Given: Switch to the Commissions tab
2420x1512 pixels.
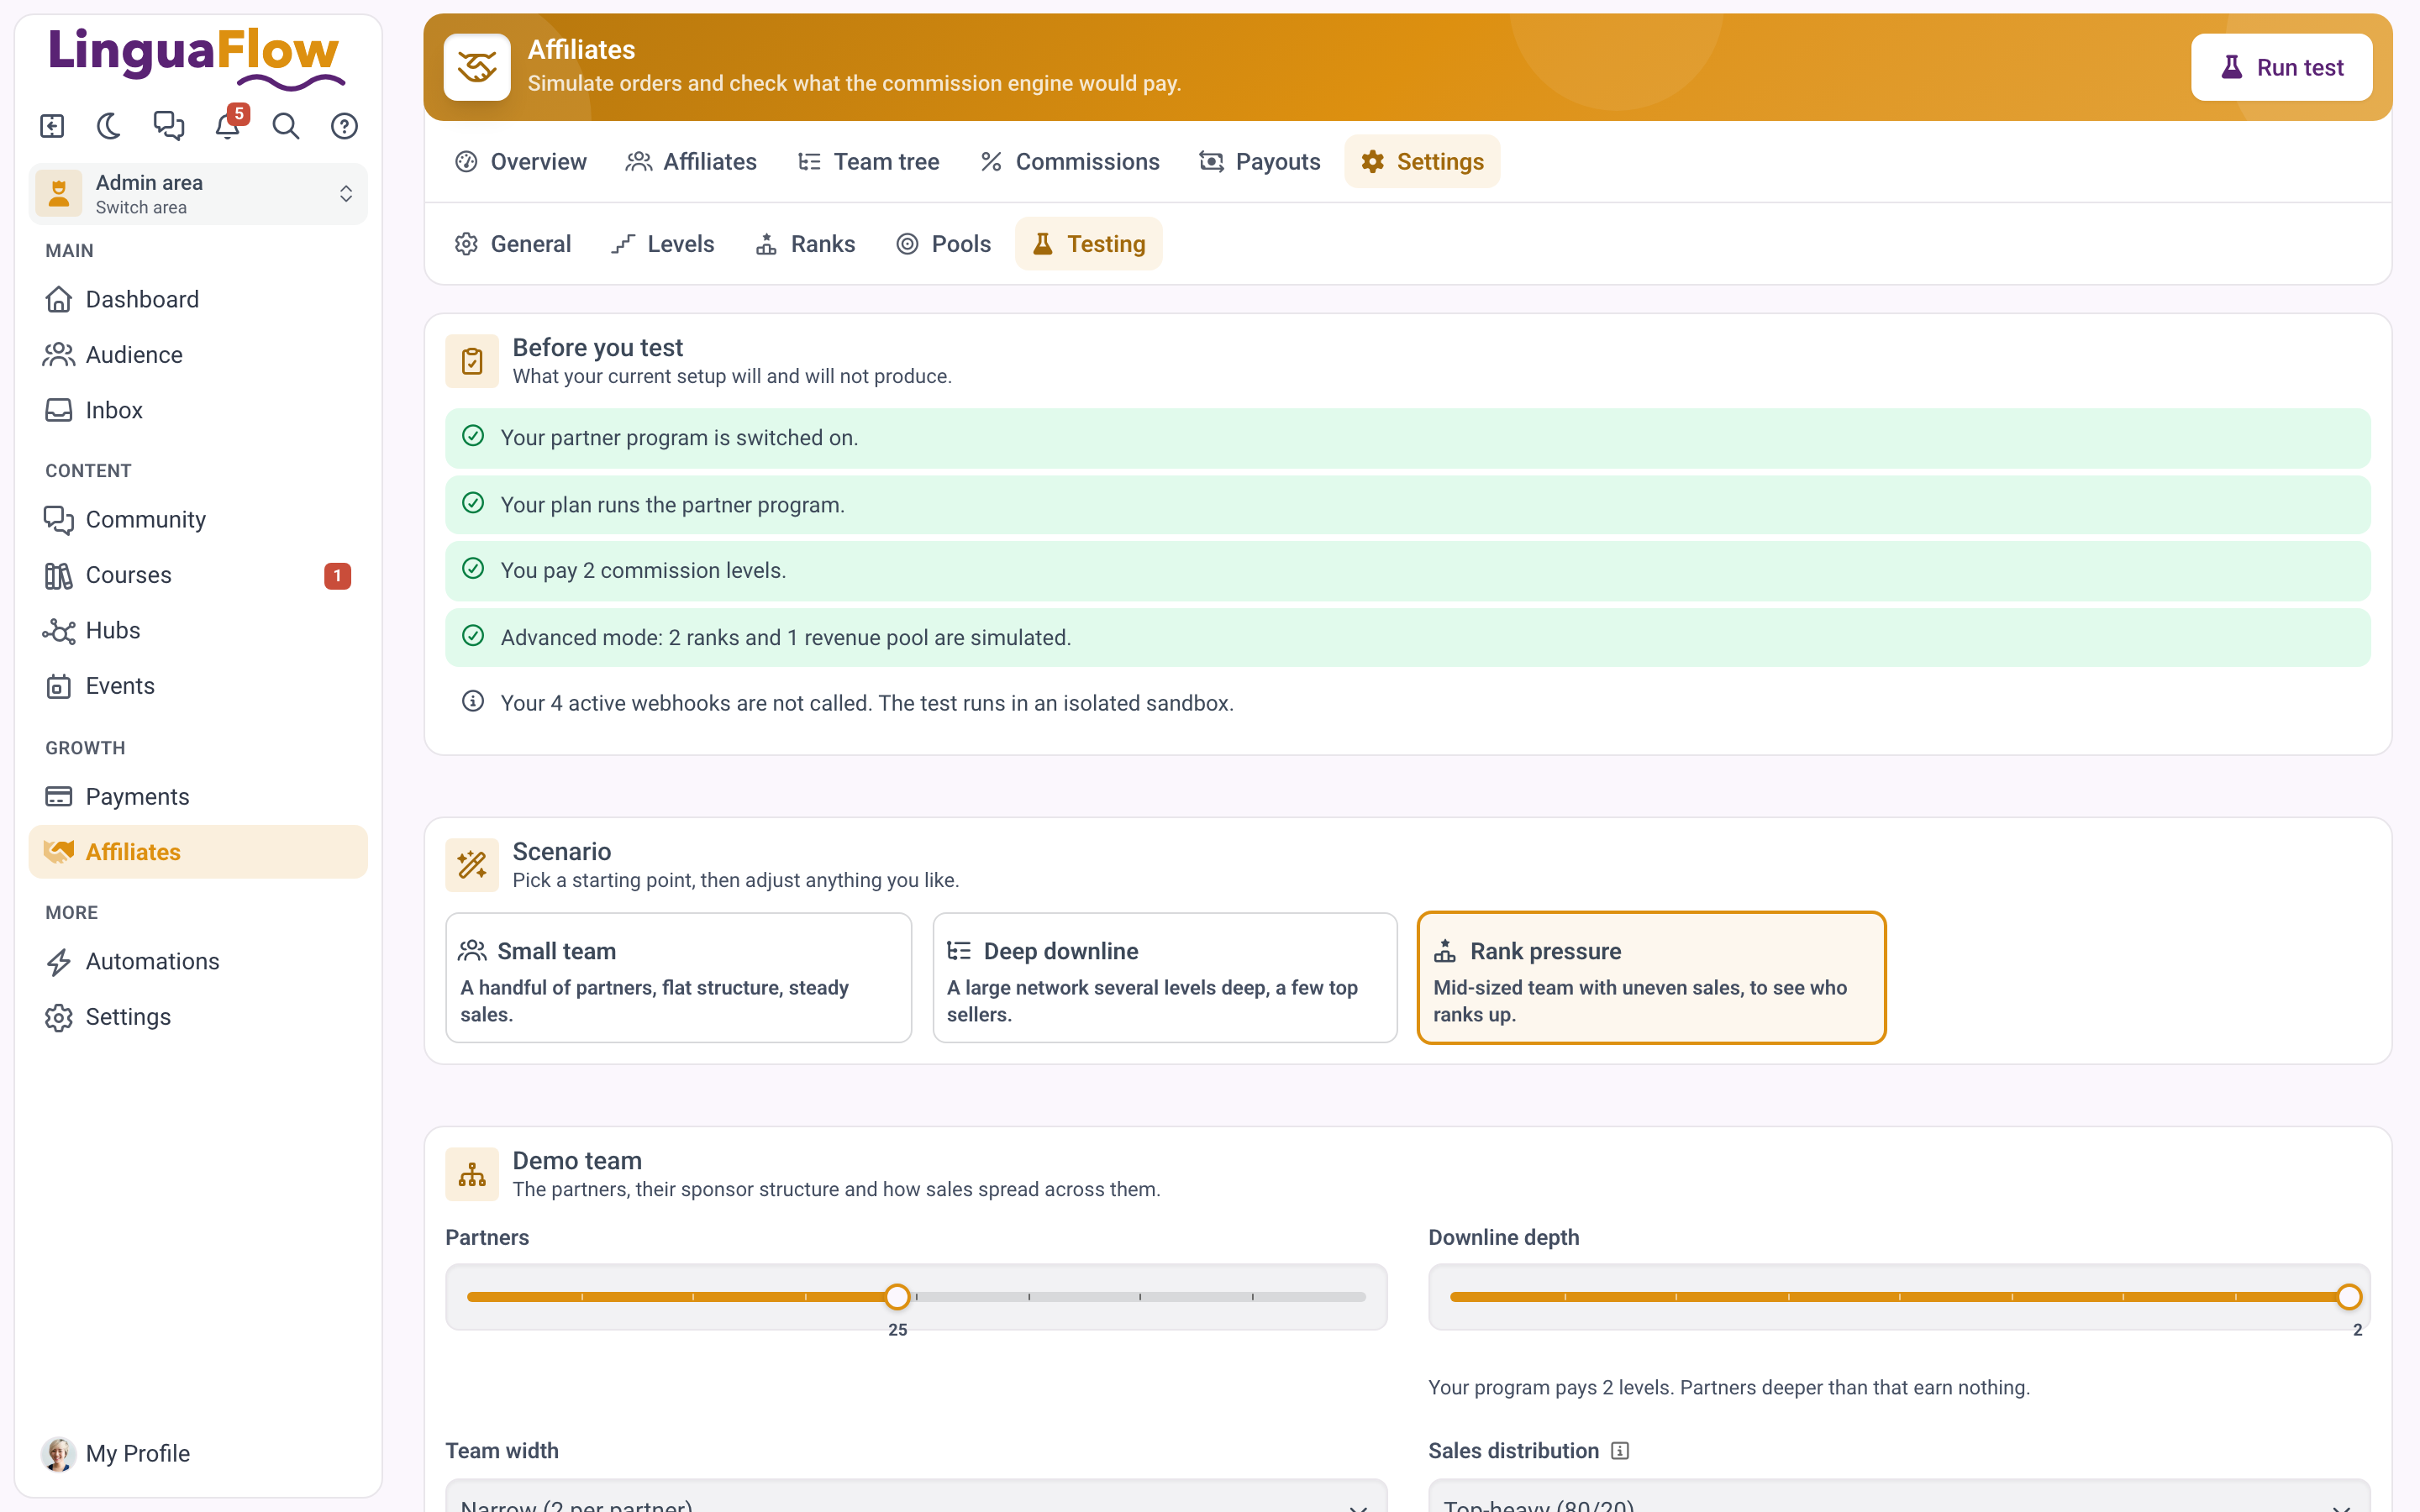Looking at the screenshot, I should (1069, 162).
